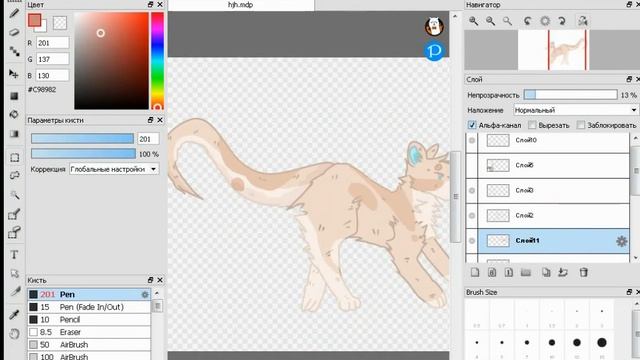Screen dimensions: 640x360
Task: Toggle visibility of Слой3 layer
Action: pyautogui.click(x=472, y=191)
